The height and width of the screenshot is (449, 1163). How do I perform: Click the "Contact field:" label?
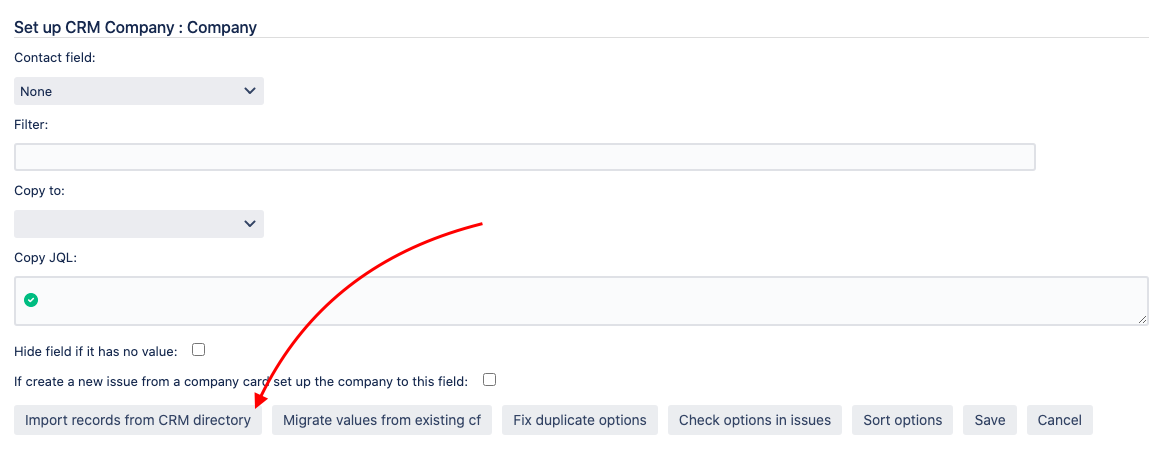pyautogui.click(x=55, y=58)
